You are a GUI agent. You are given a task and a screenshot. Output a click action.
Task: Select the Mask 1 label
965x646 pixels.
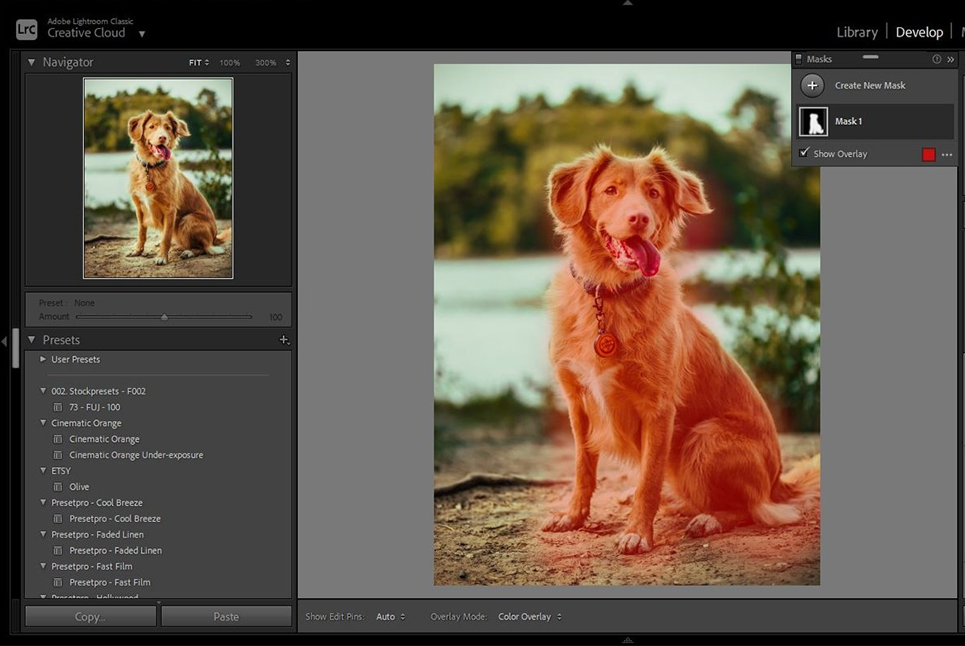click(x=848, y=121)
